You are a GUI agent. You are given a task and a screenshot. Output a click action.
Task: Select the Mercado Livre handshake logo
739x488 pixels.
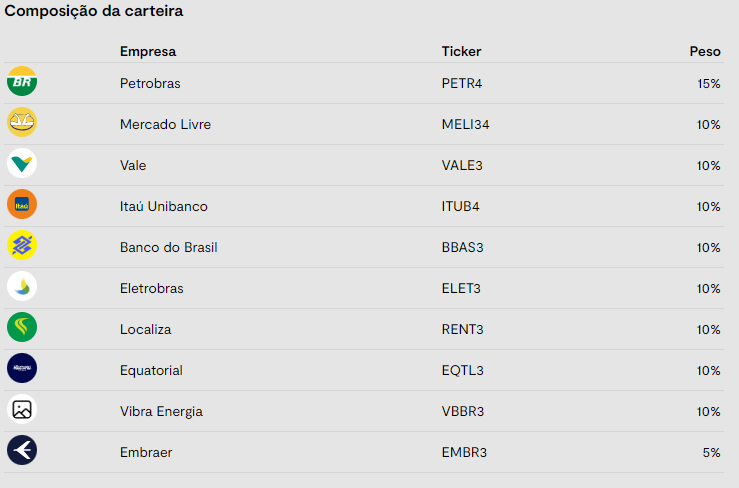pyautogui.click(x=22, y=122)
